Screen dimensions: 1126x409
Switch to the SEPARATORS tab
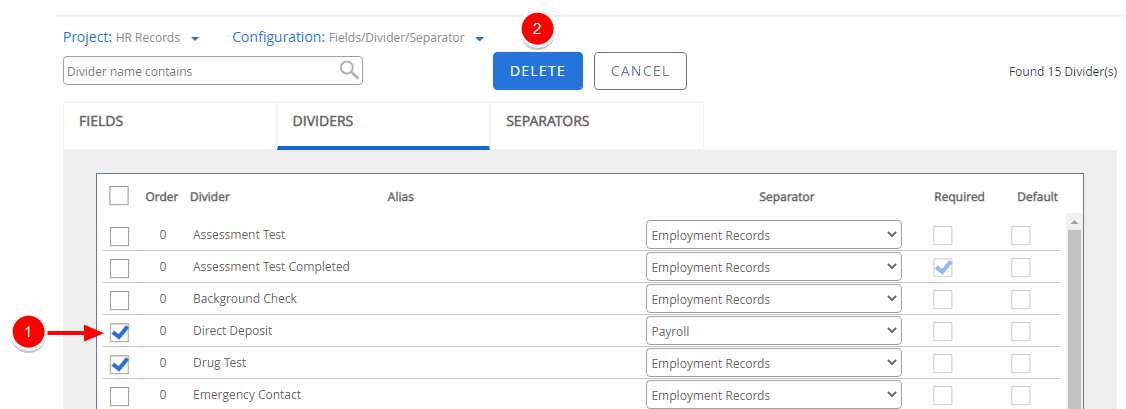click(x=596, y=122)
